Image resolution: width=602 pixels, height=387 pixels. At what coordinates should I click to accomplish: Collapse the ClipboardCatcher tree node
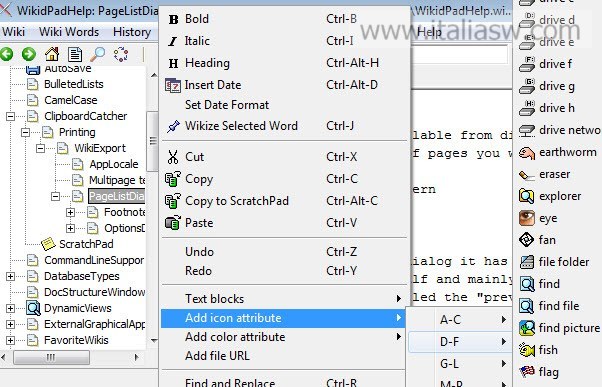11,116
